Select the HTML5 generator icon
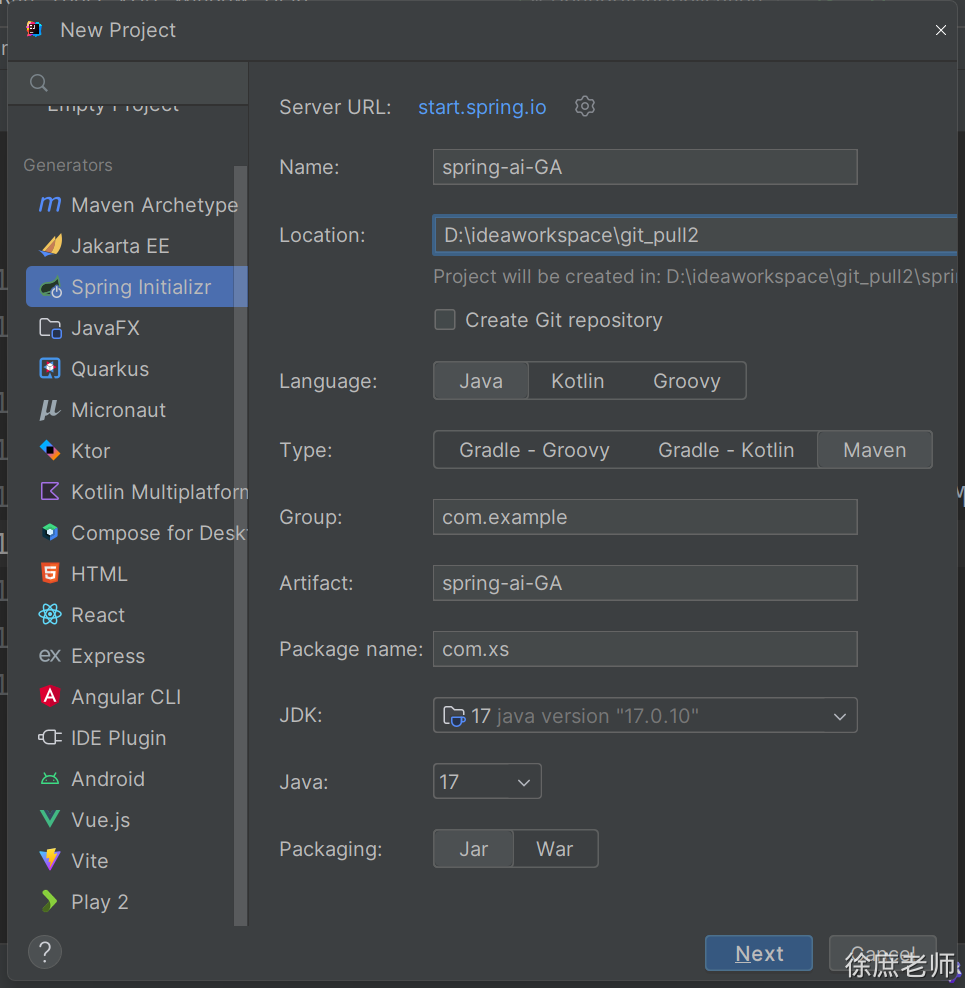This screenshot has width=965, height=988. point(49,574)
